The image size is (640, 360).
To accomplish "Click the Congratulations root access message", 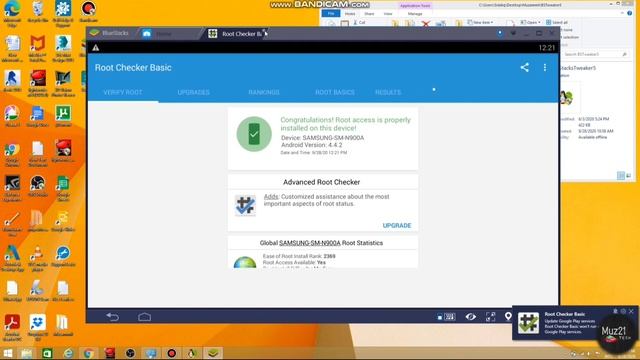I will [x=346, y=124].
